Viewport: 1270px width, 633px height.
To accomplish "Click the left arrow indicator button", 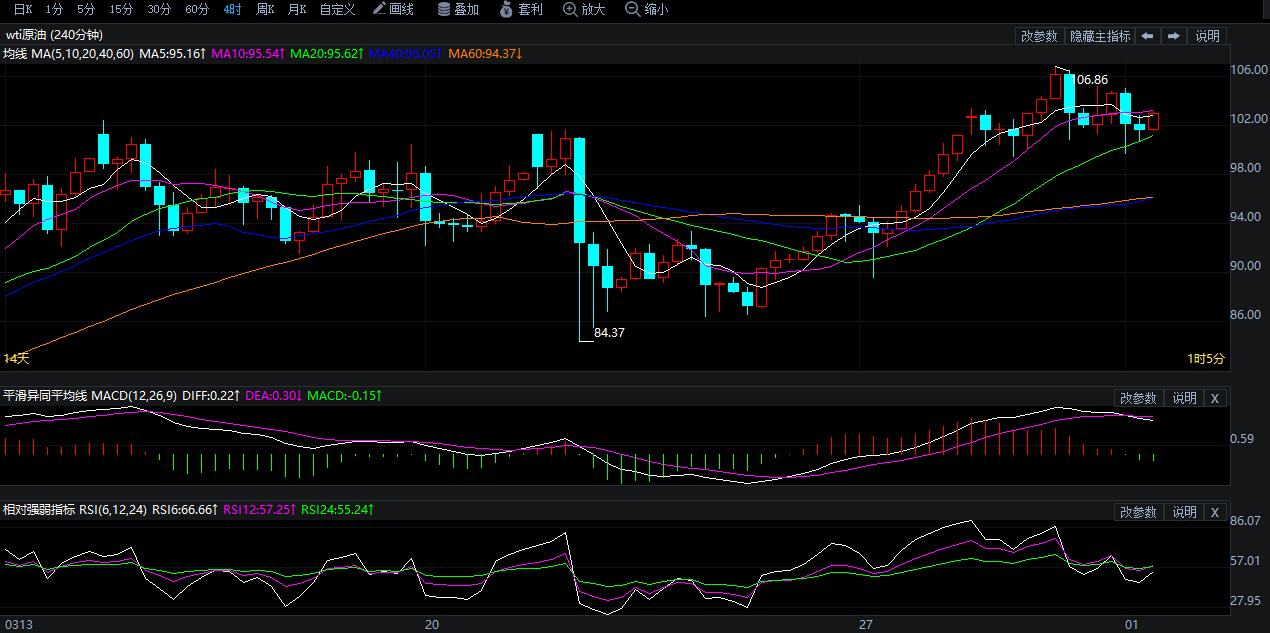I will click(1147, 36).
